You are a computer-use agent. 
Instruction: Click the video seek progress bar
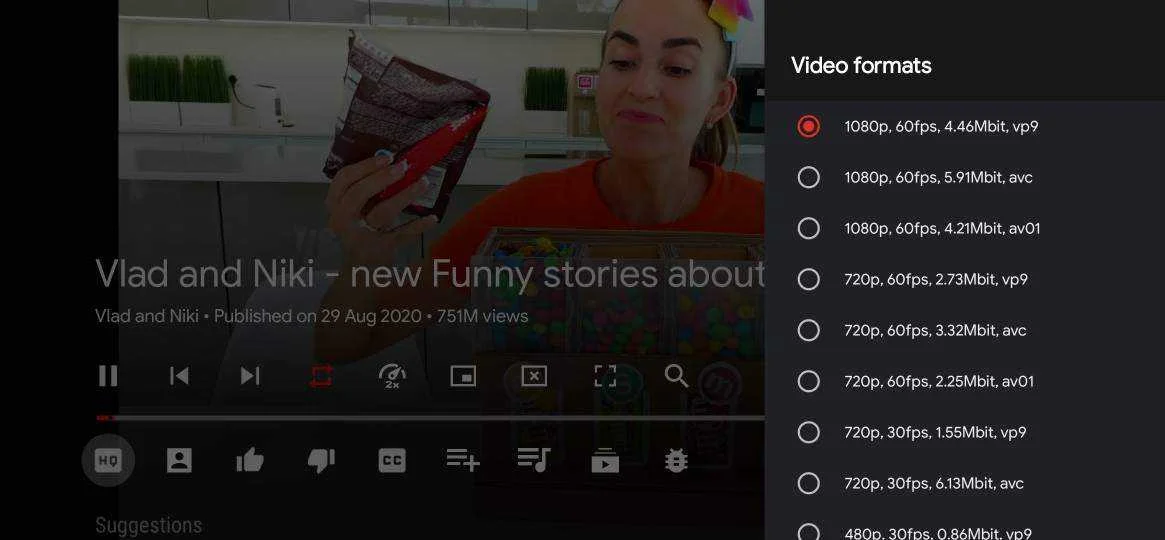(431, 418)
